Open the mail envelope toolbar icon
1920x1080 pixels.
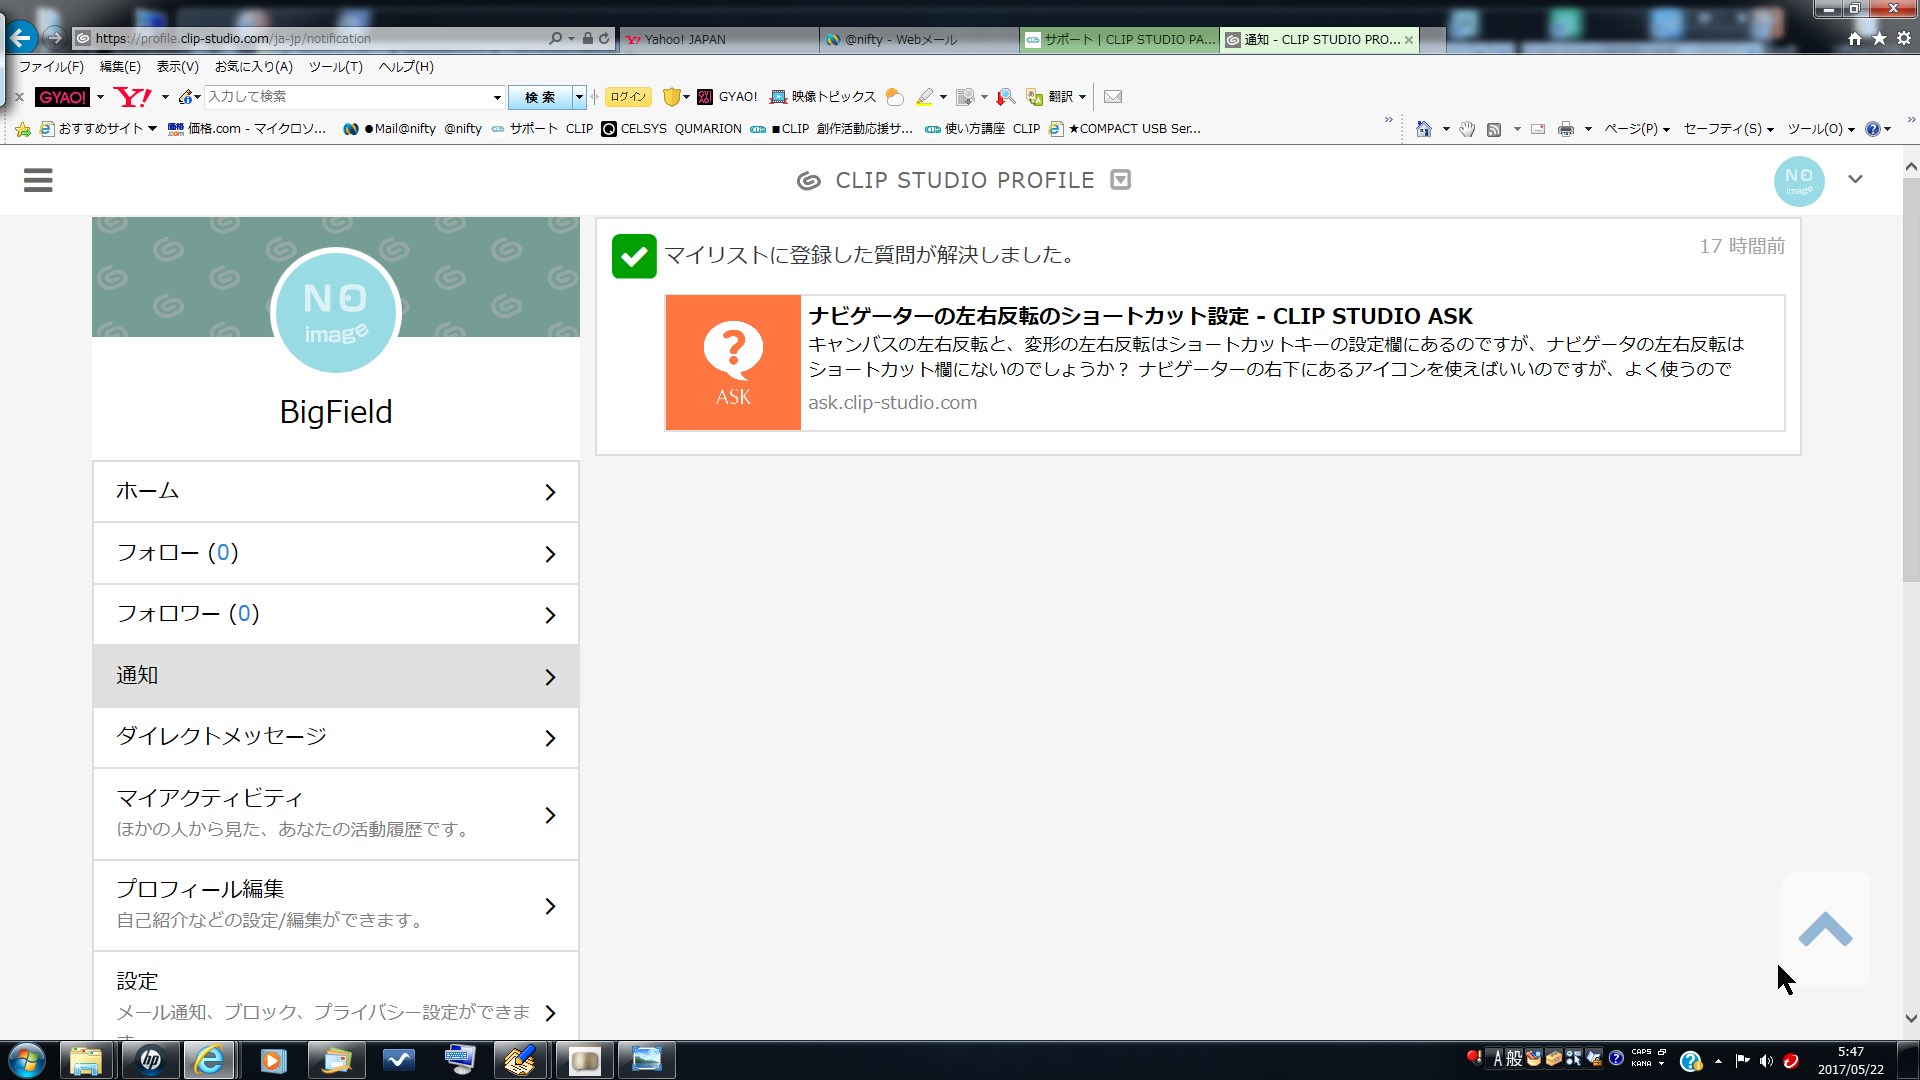tap(1113, 97)
